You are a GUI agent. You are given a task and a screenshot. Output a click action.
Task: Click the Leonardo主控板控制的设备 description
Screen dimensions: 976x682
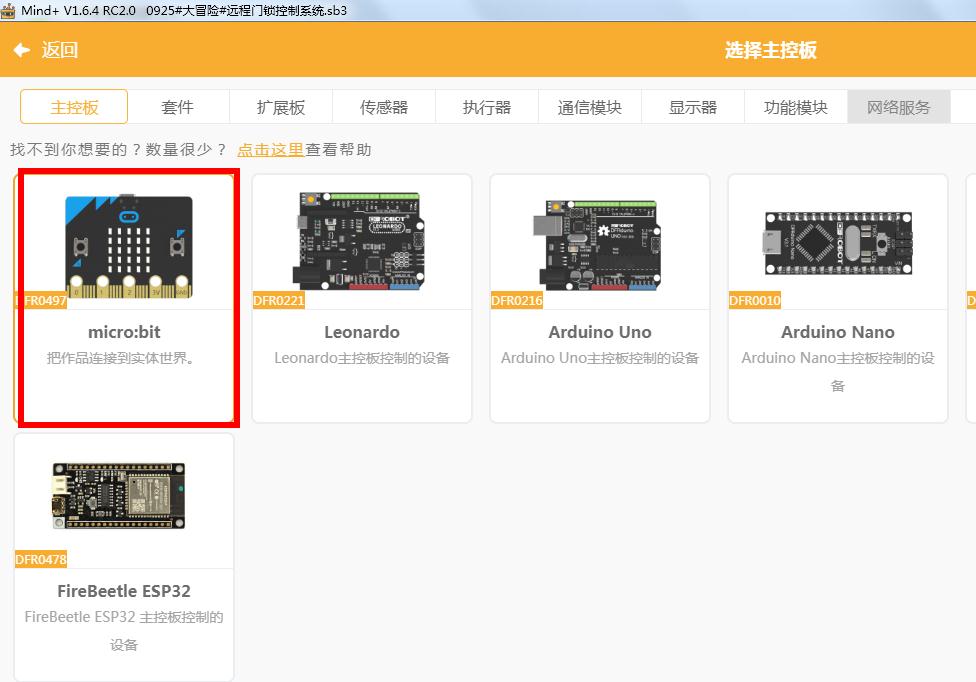362,358
